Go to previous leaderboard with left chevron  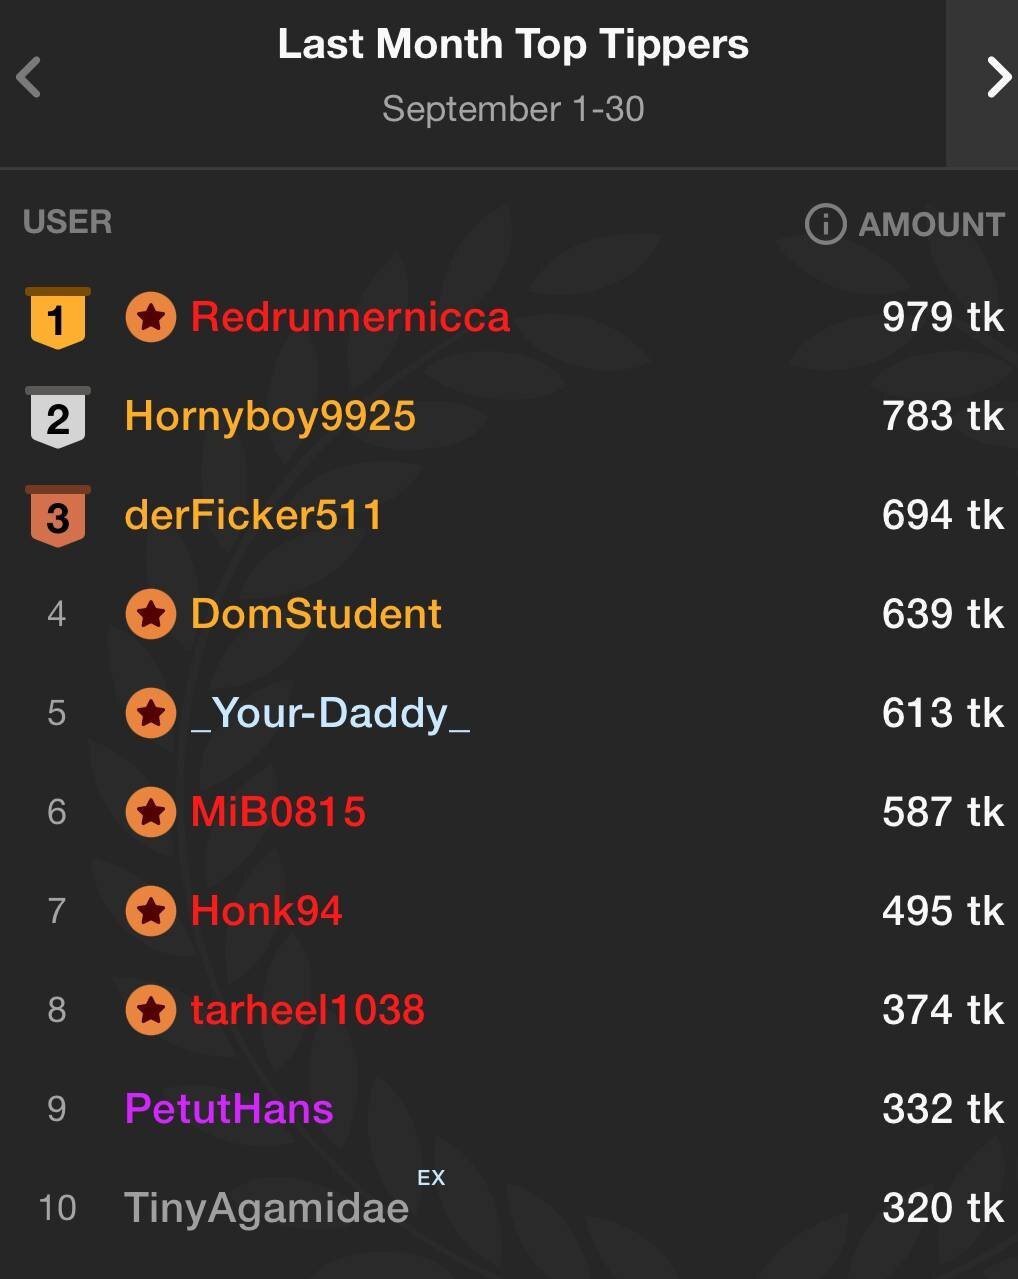coord(29,78)
